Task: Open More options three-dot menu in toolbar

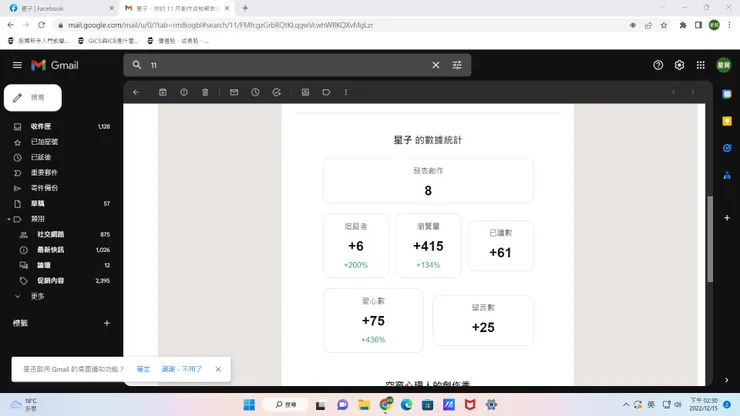Action: [x=346, y=93]
